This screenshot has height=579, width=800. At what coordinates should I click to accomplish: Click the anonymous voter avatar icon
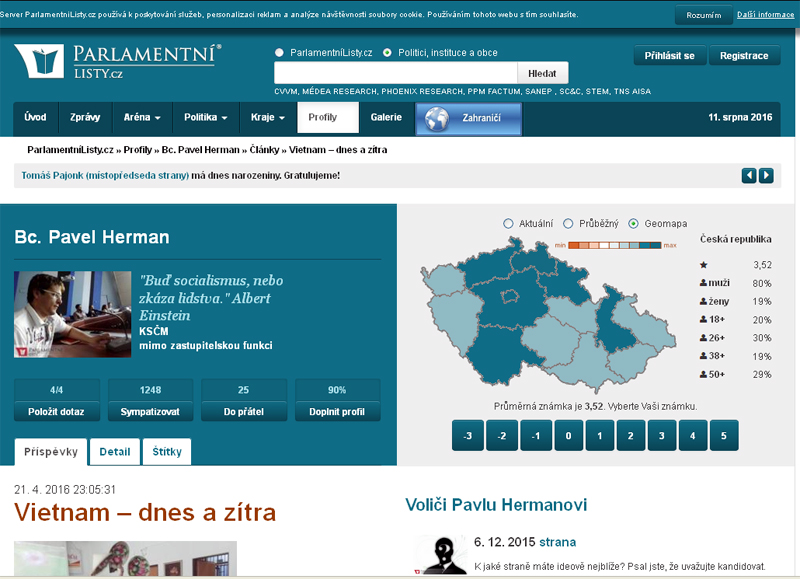click(441, 555)
